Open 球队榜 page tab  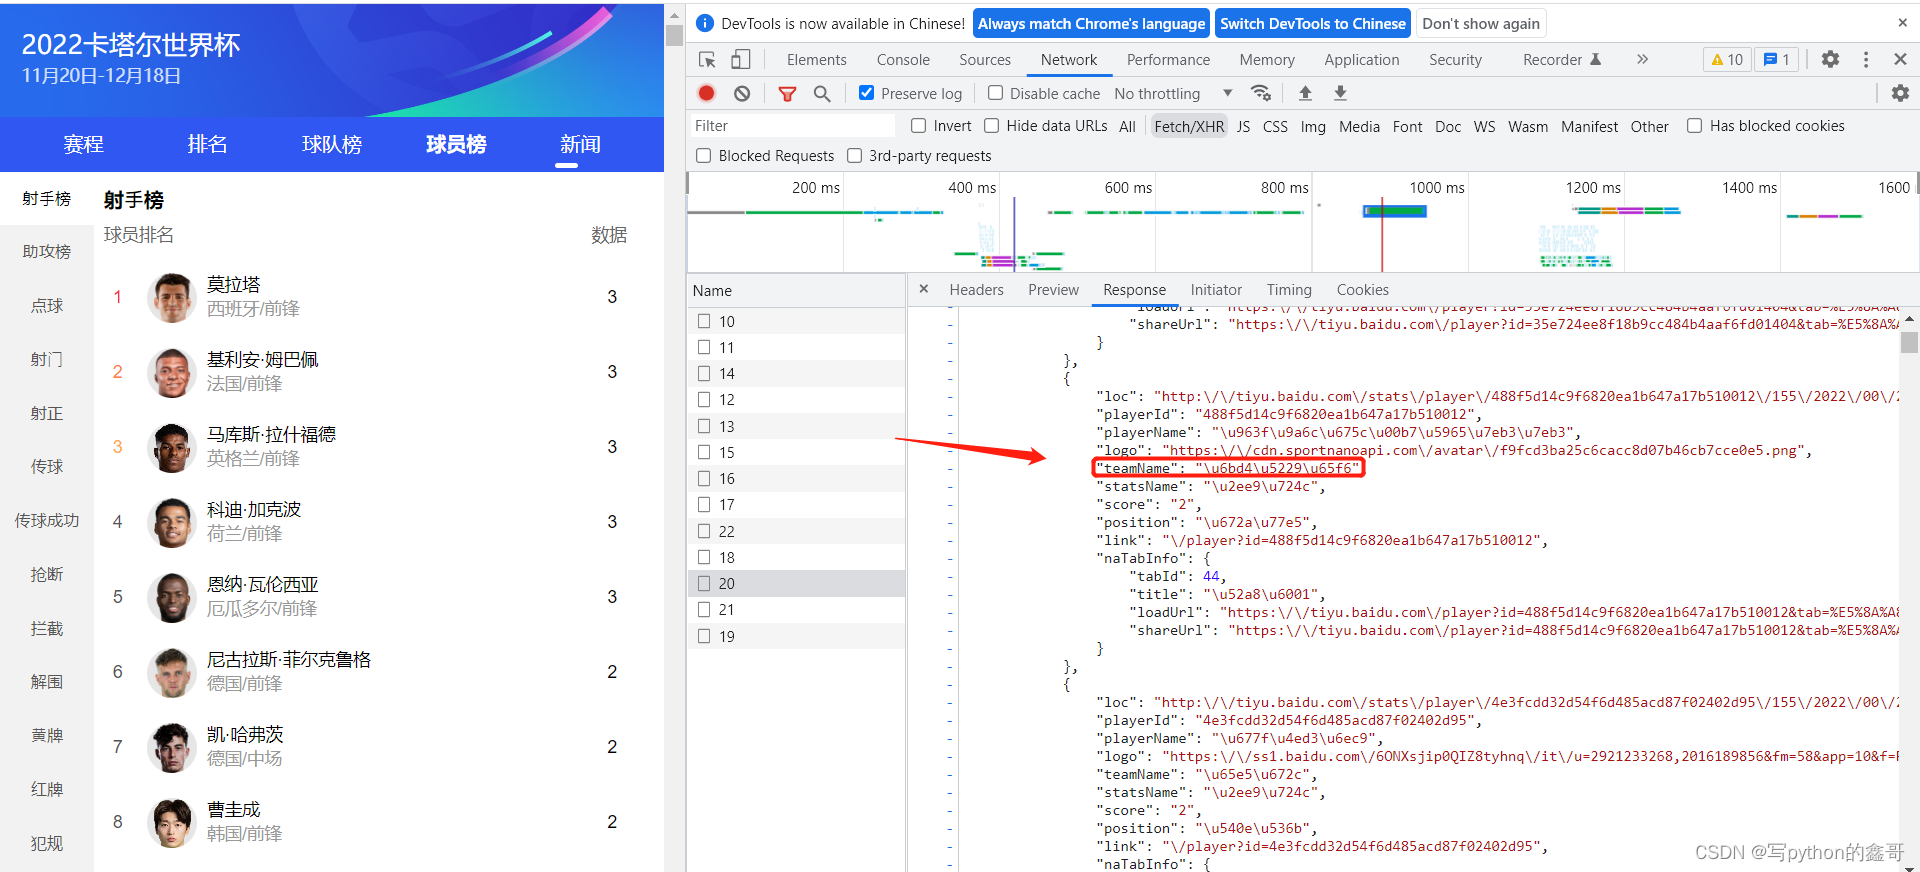332,144
